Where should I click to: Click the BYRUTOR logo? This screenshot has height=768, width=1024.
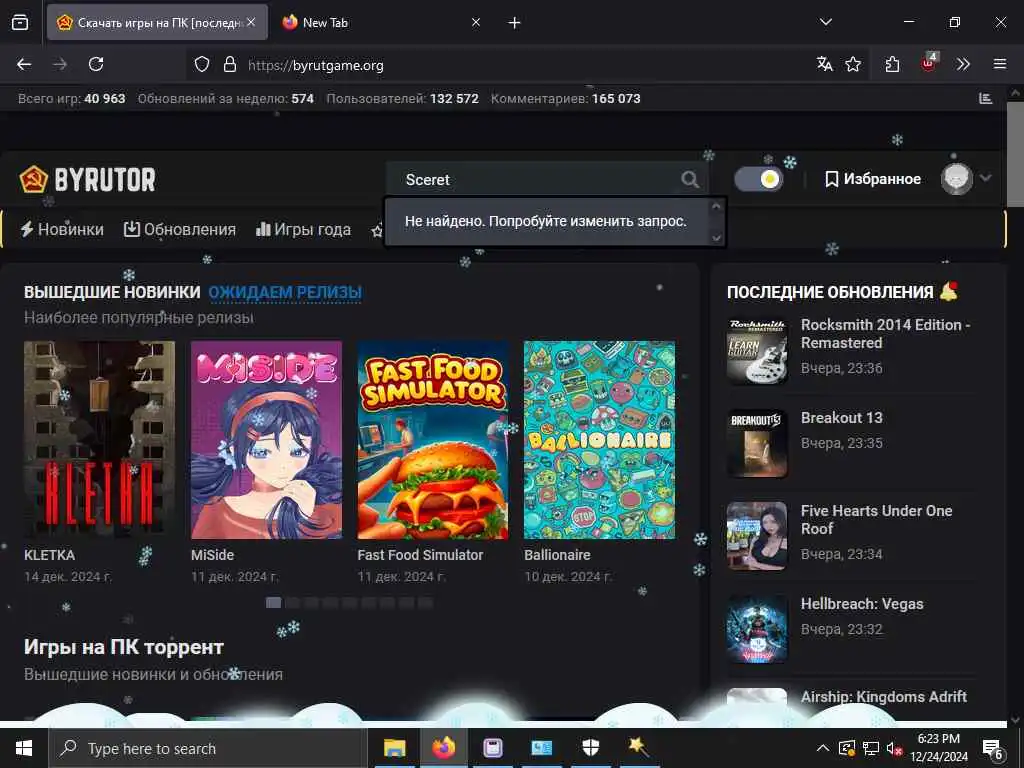pos(88,180)
